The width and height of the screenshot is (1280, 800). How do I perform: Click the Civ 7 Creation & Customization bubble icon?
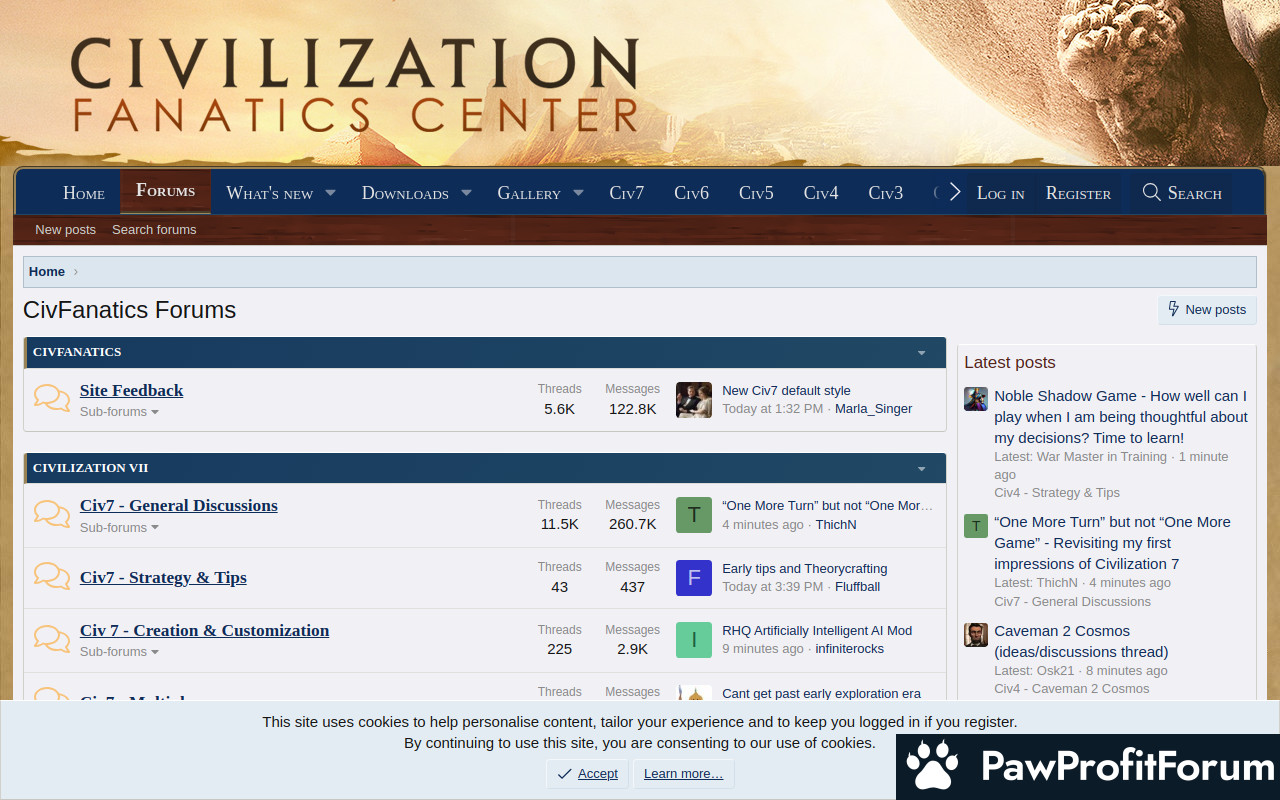pos(52,638)
